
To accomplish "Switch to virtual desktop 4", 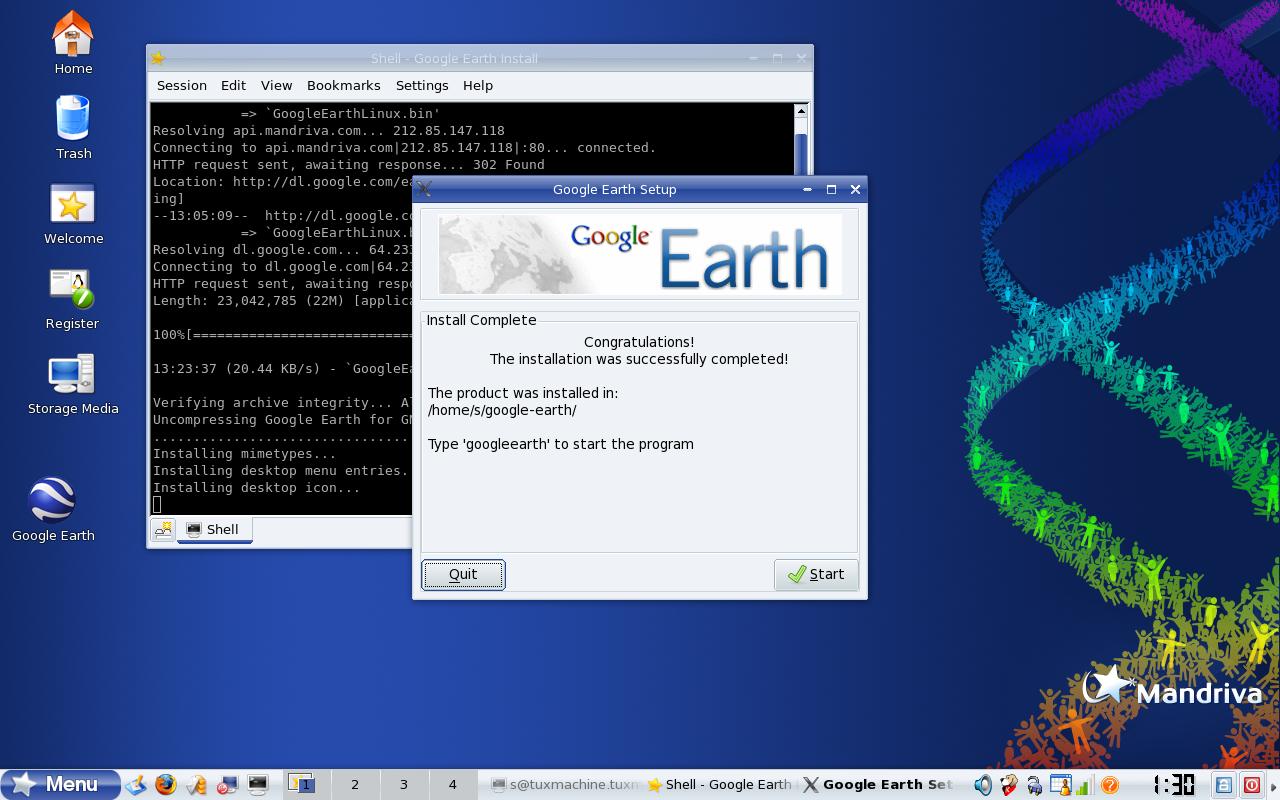I will [x=452, y=784].
